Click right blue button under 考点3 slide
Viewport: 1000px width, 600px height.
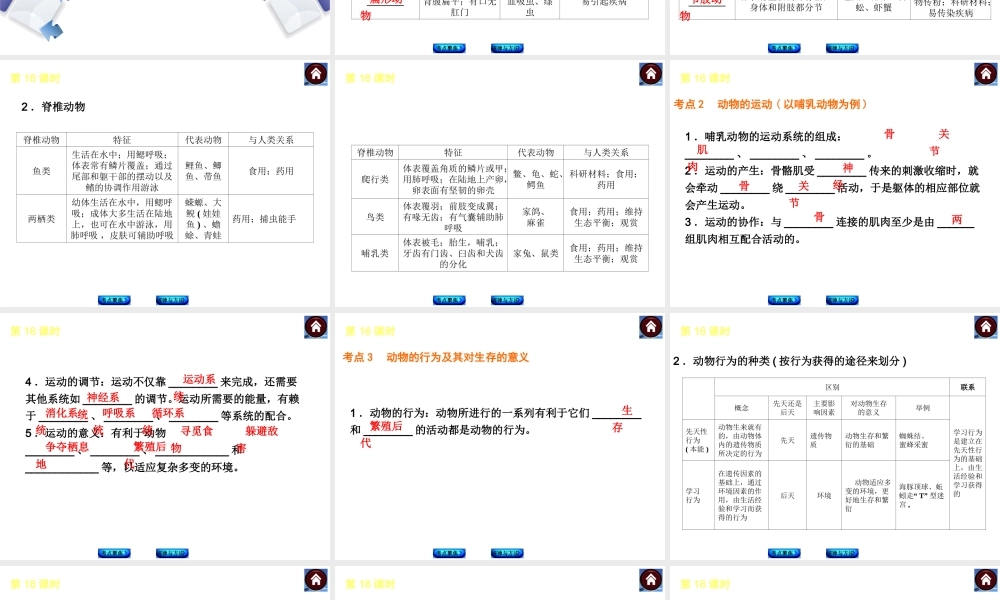point(507,553)
